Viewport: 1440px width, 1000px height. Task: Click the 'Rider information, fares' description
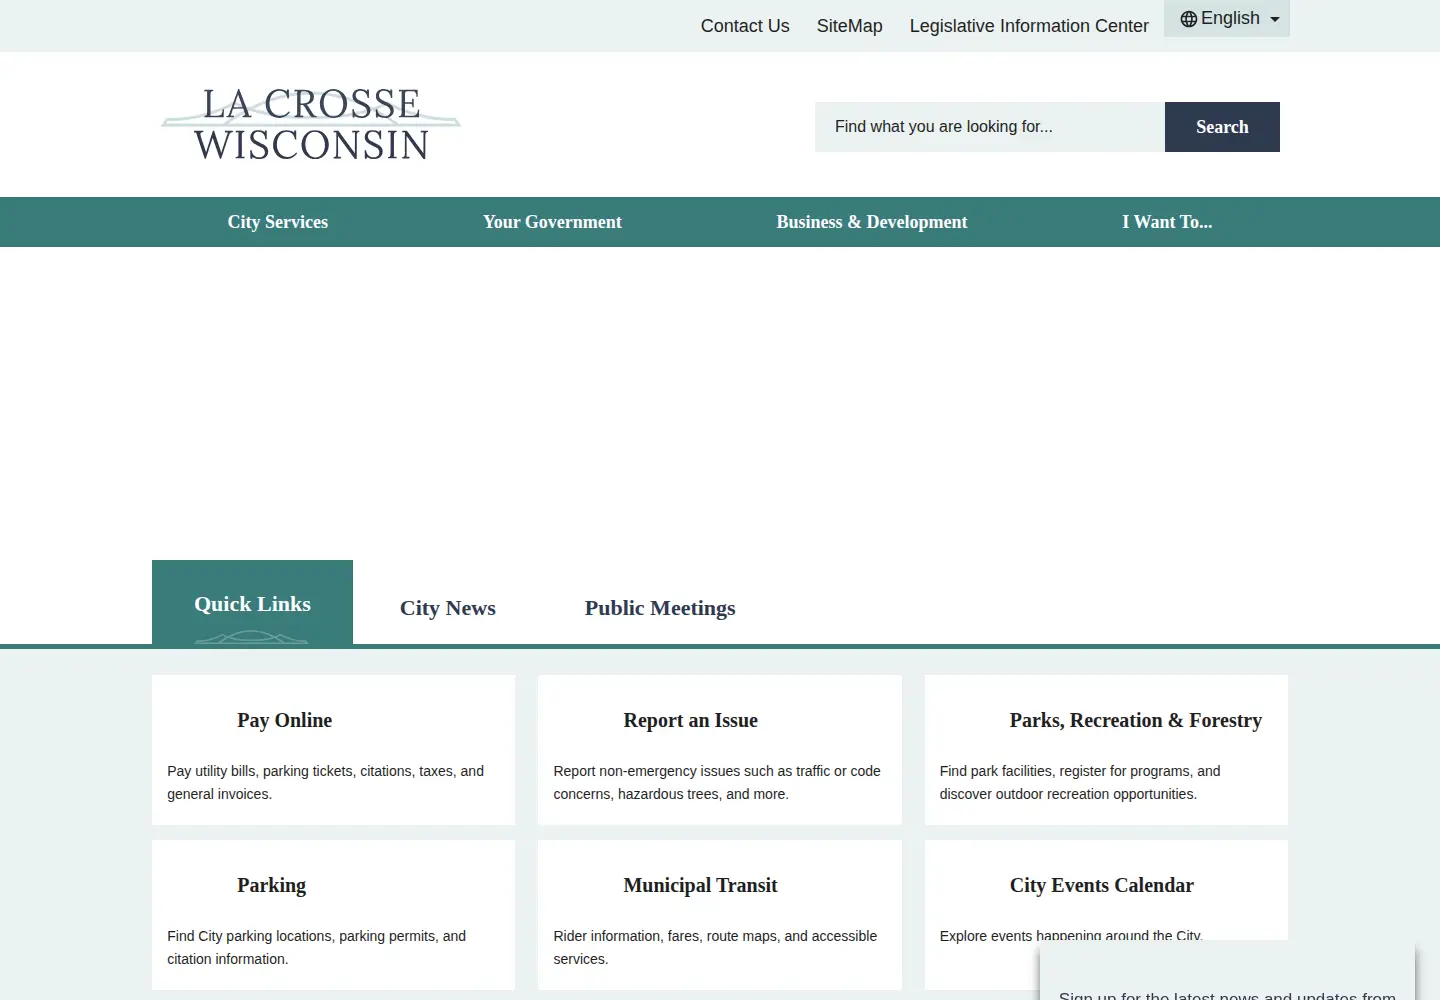tap(715, 947)
